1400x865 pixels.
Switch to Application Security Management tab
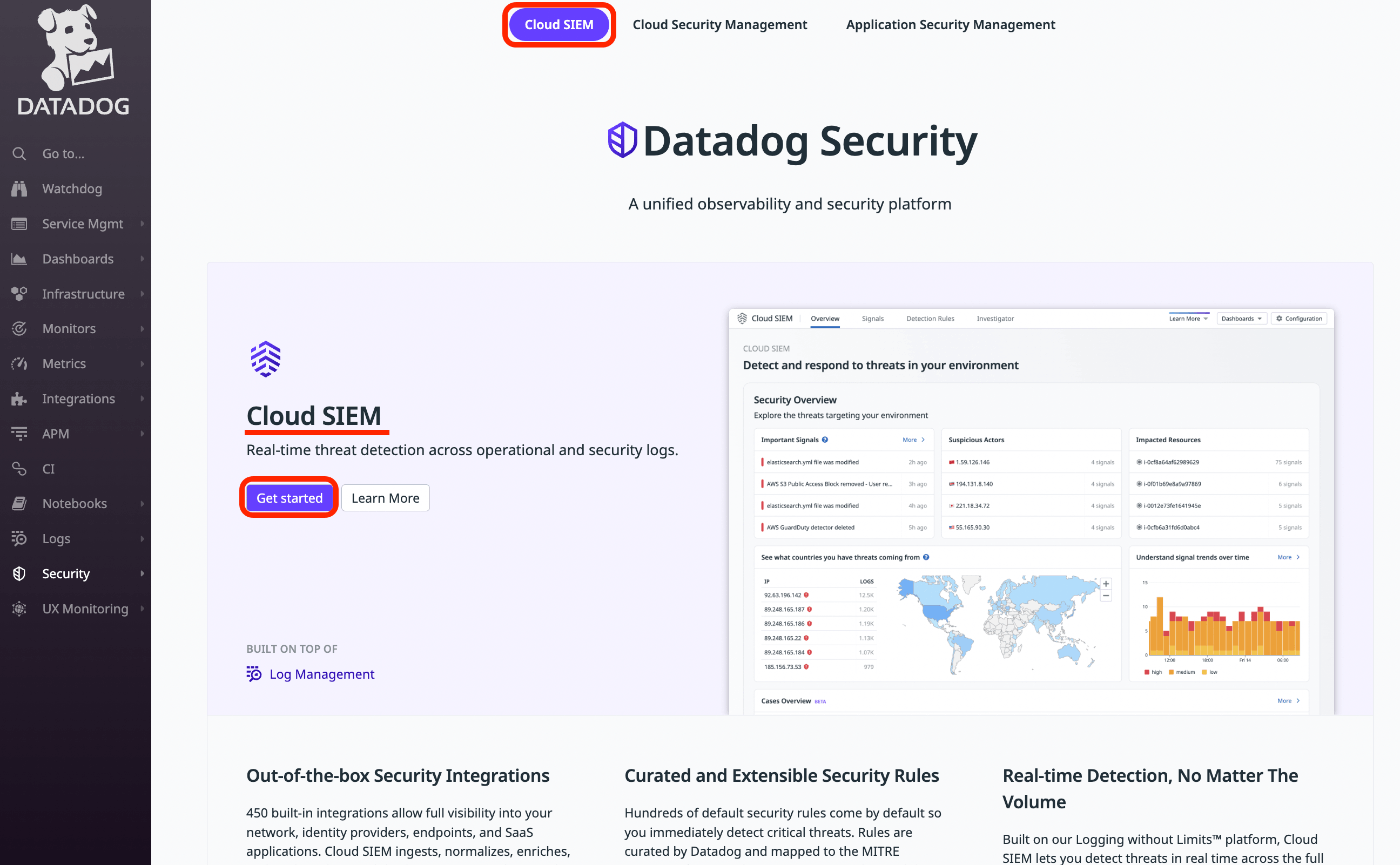pyautogui.click(x=951, y=24)
